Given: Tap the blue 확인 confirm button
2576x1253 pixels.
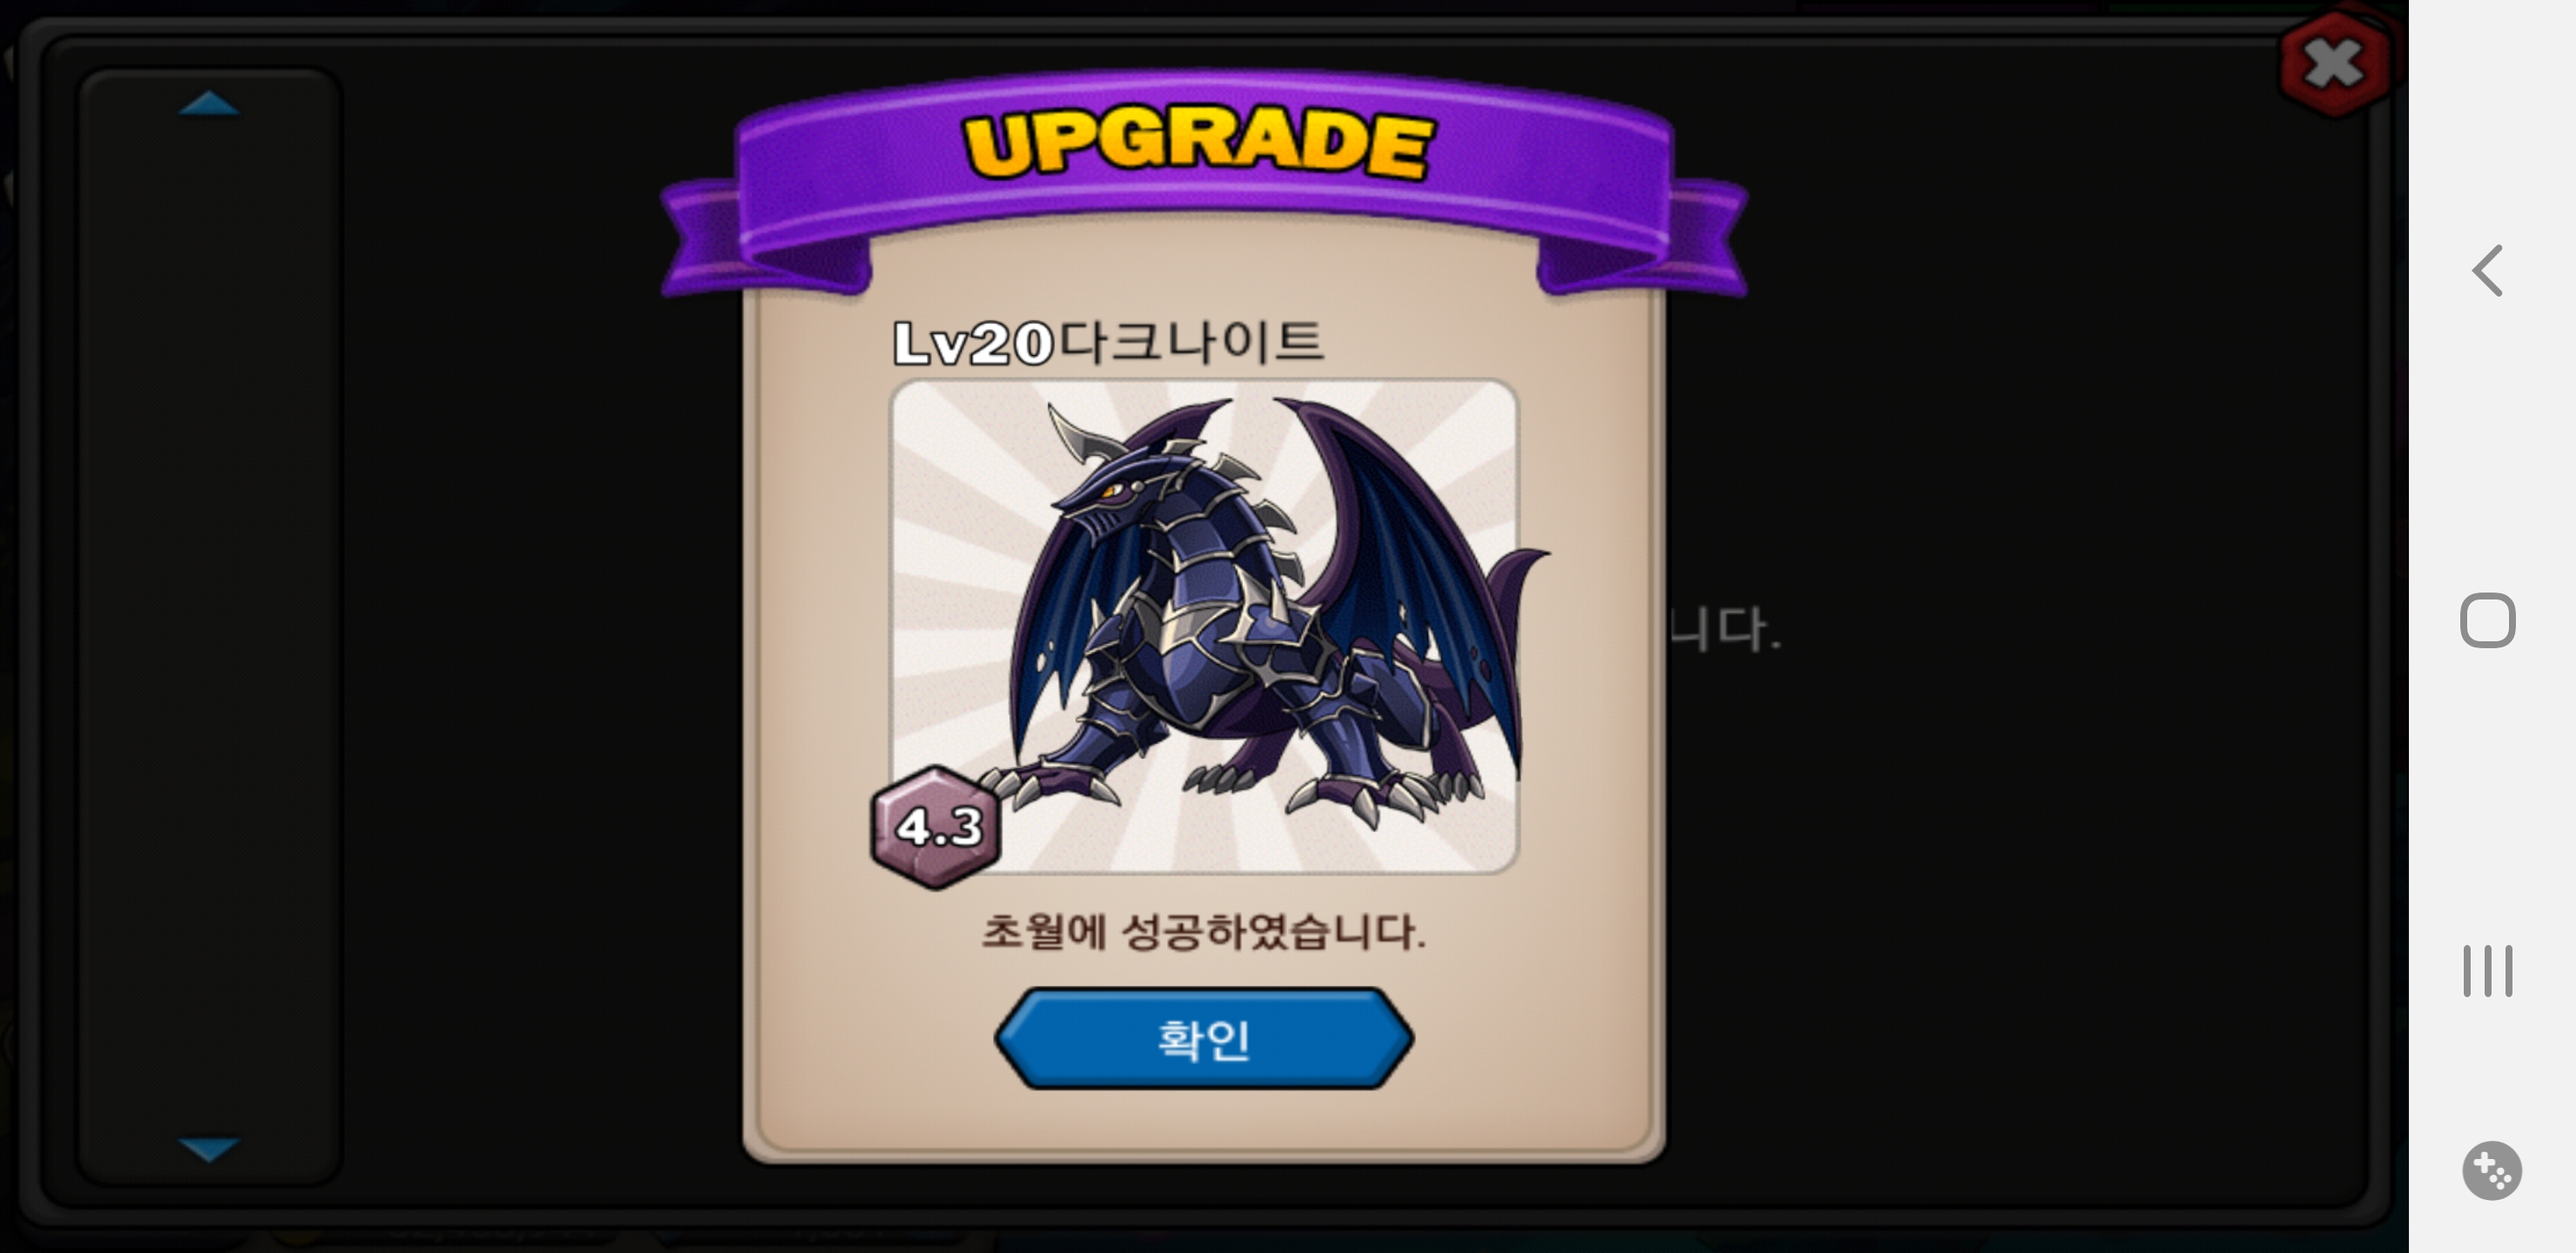Looking at the screenshot, I should [1203, 1039].
